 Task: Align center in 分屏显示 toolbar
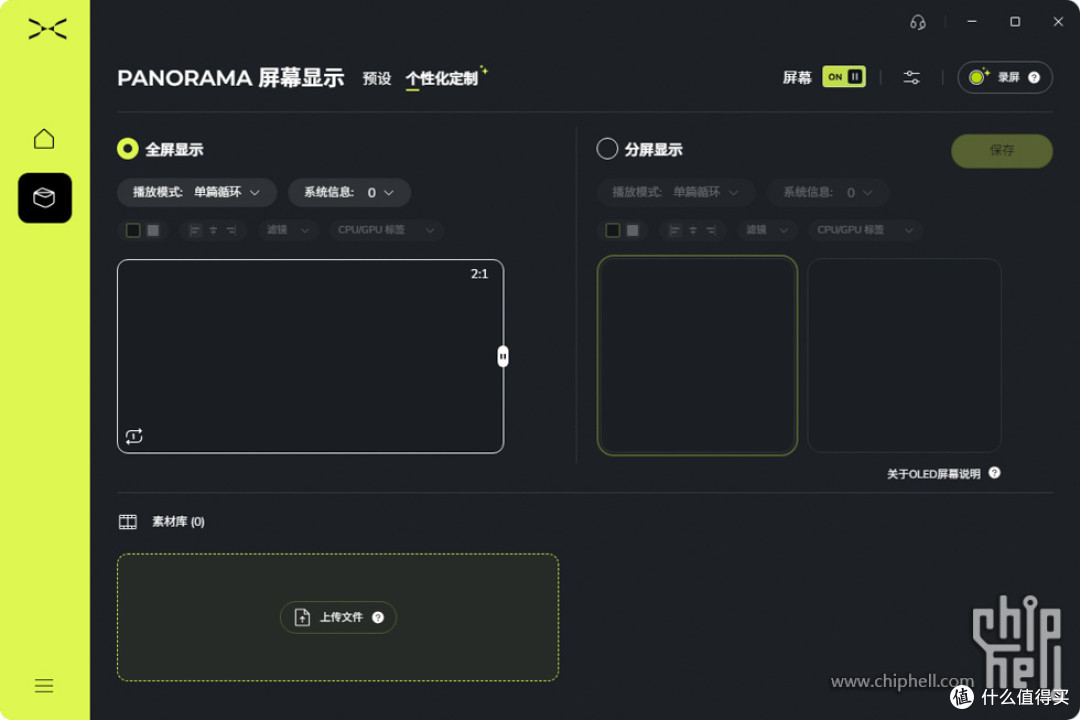click(x=692, y=230)
